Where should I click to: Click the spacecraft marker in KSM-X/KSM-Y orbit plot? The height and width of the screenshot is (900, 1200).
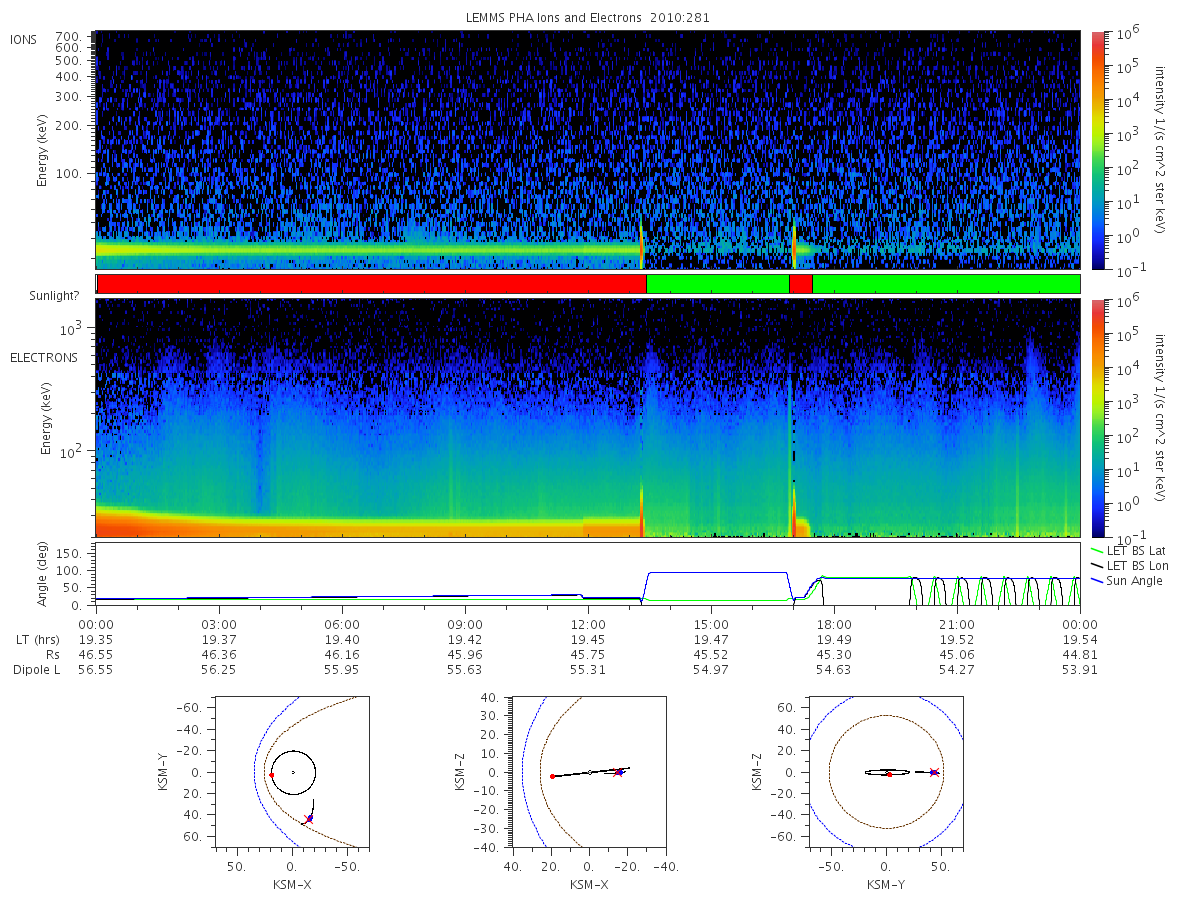pos(309,819)
